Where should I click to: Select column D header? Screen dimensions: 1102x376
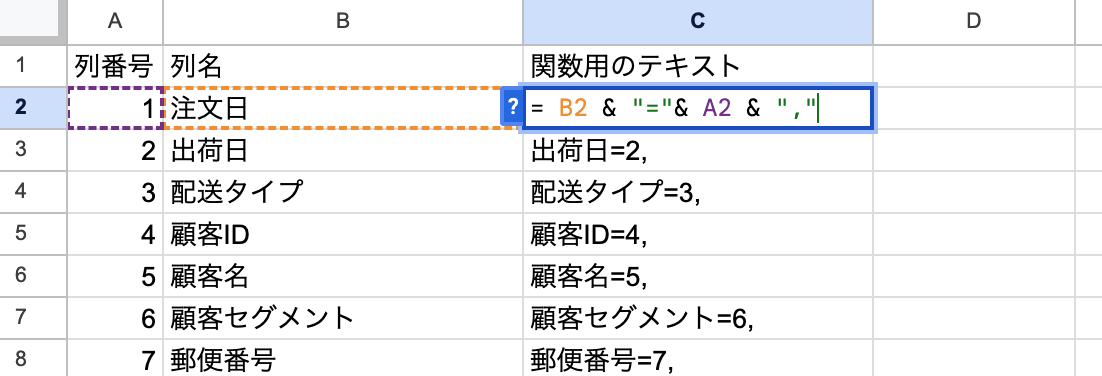click(x=973, y=22)
